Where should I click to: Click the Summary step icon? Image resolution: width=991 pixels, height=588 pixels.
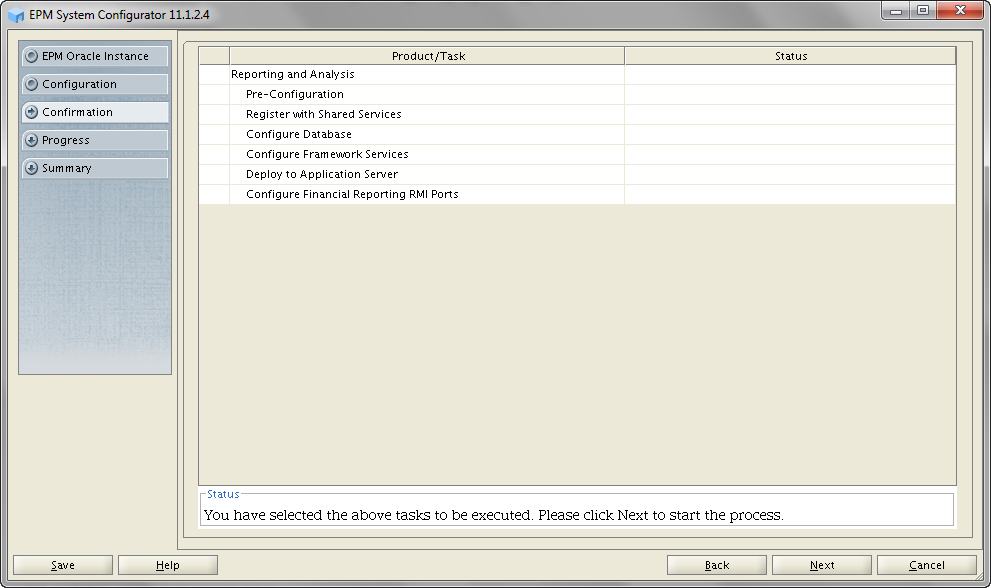click(x=31, y=168)
